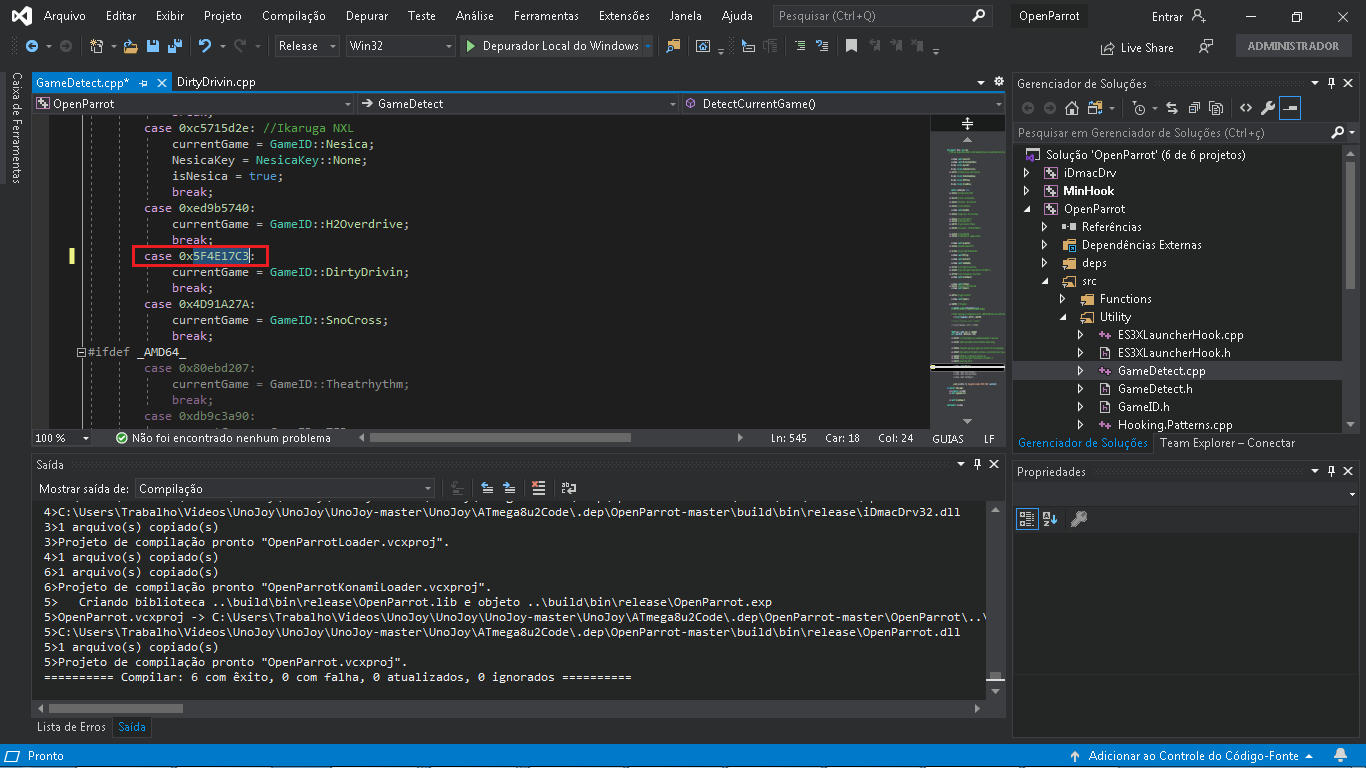Click the ADMINISTRADOR badge button
1366x768 pixels.
1293,46
